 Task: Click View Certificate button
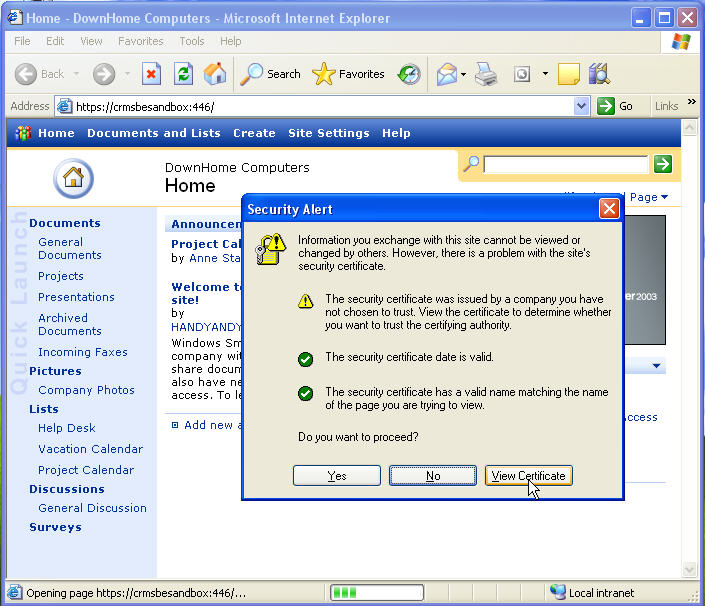point(529,476)
